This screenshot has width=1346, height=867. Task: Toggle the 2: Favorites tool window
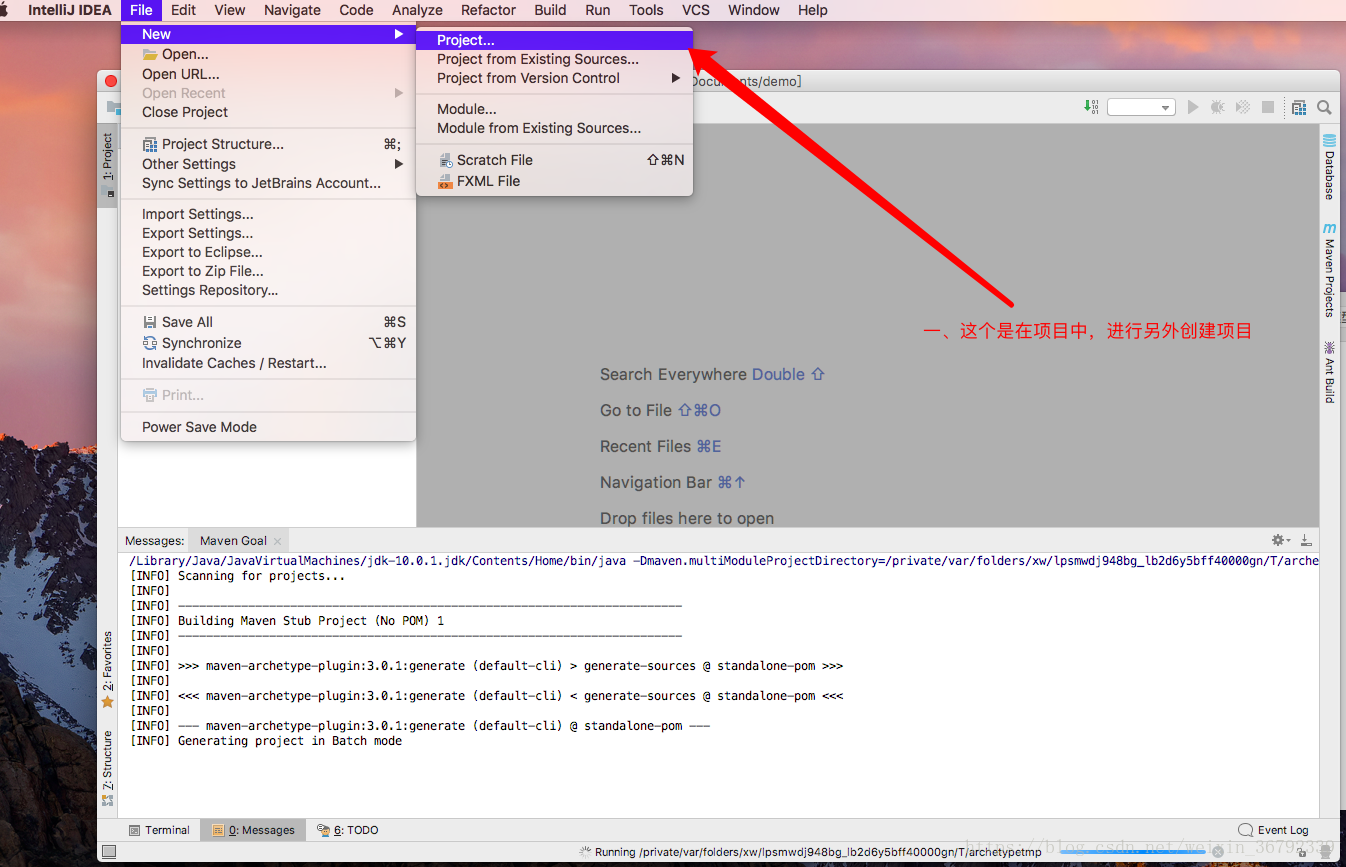pyautogui.click(x=107, y=669)
